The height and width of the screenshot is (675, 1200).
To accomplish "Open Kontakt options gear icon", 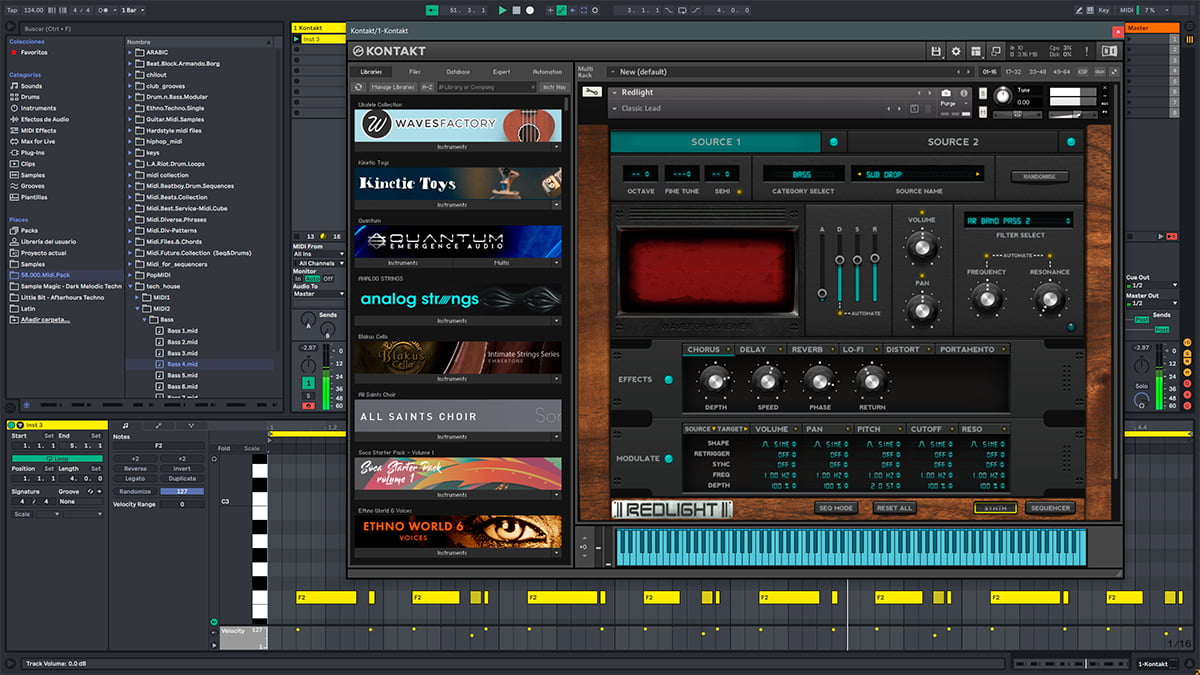I will (955, 51).
